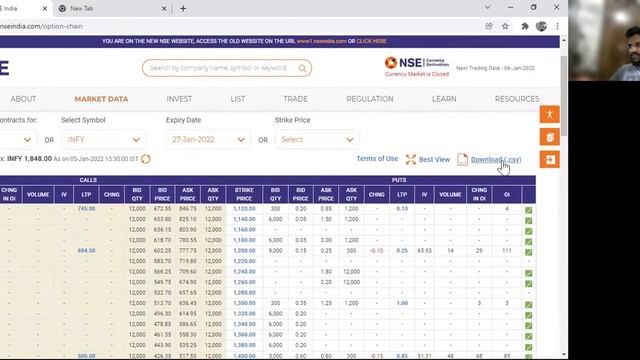
Task: Click the puts LTP value 1.00
Action: (402, 303)
